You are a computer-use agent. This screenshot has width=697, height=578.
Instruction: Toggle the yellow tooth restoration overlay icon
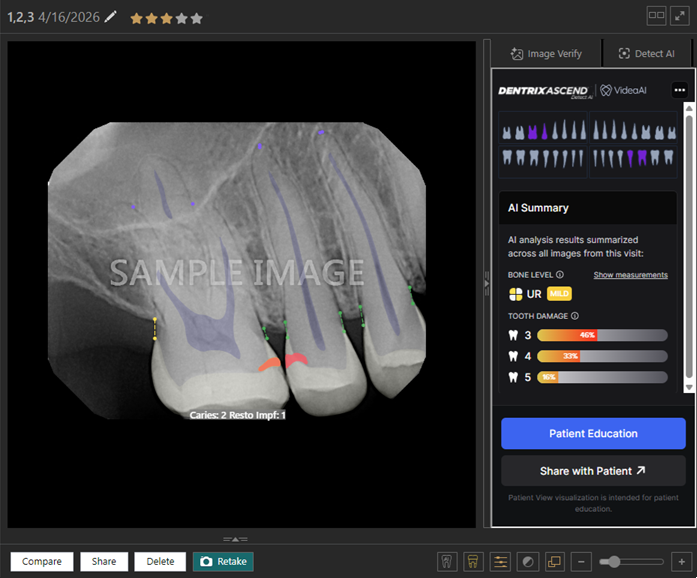pos(474,562)
